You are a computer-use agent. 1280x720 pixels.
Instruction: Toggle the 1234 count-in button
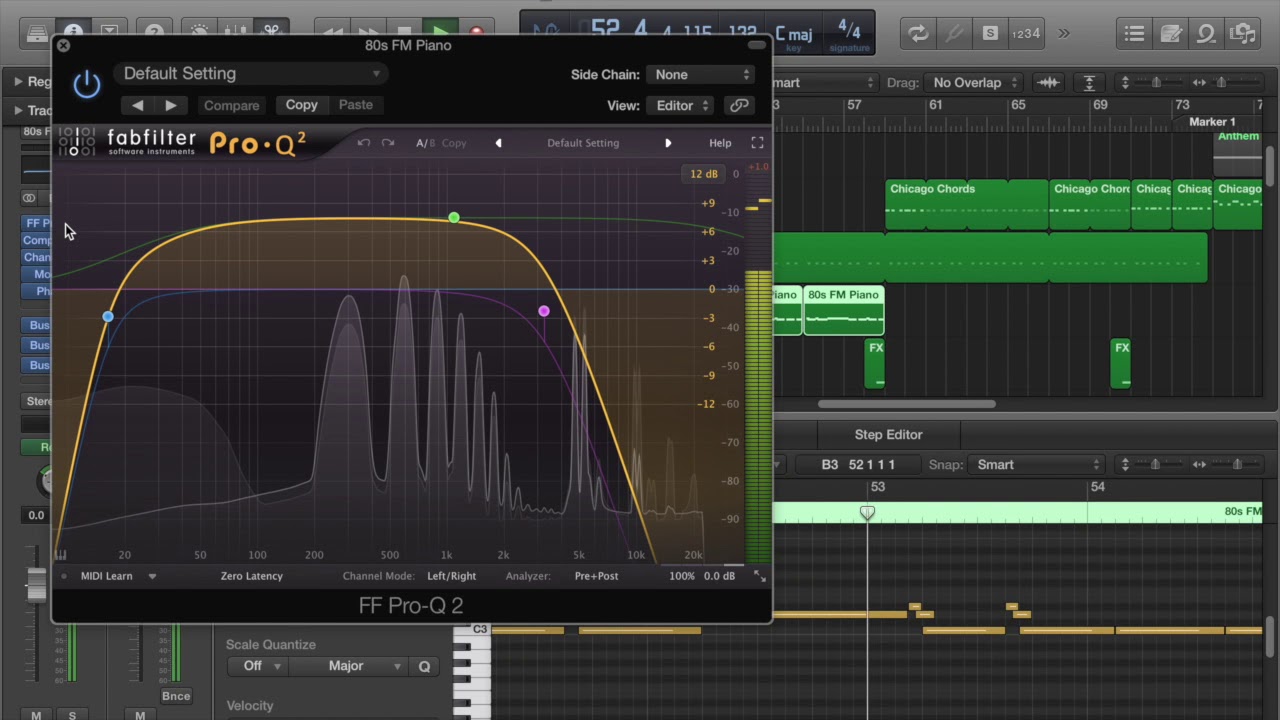tap(1026, 33)
